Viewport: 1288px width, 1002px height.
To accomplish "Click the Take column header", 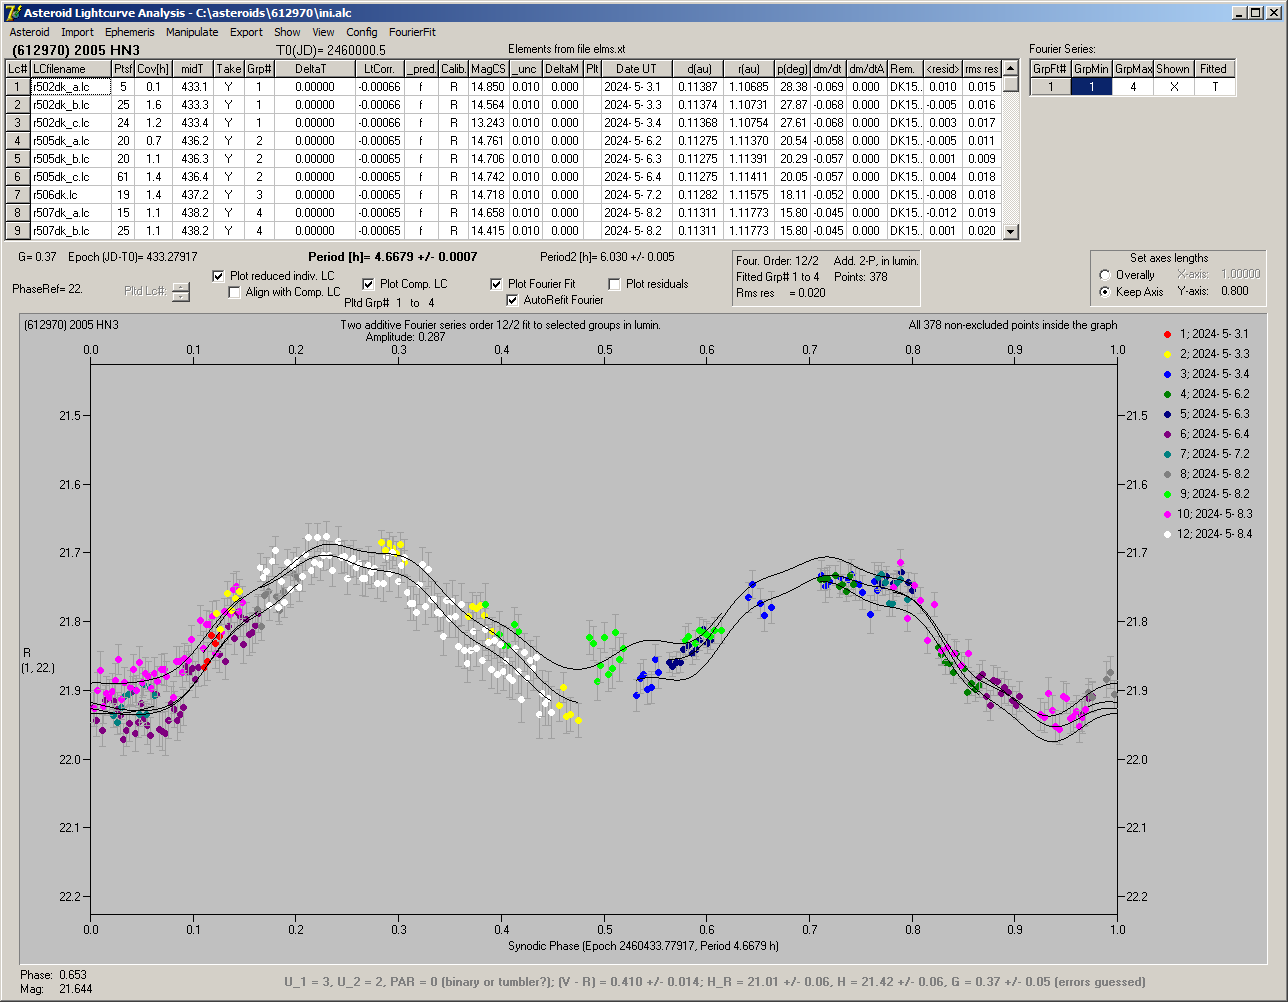I will coord(229,69).
